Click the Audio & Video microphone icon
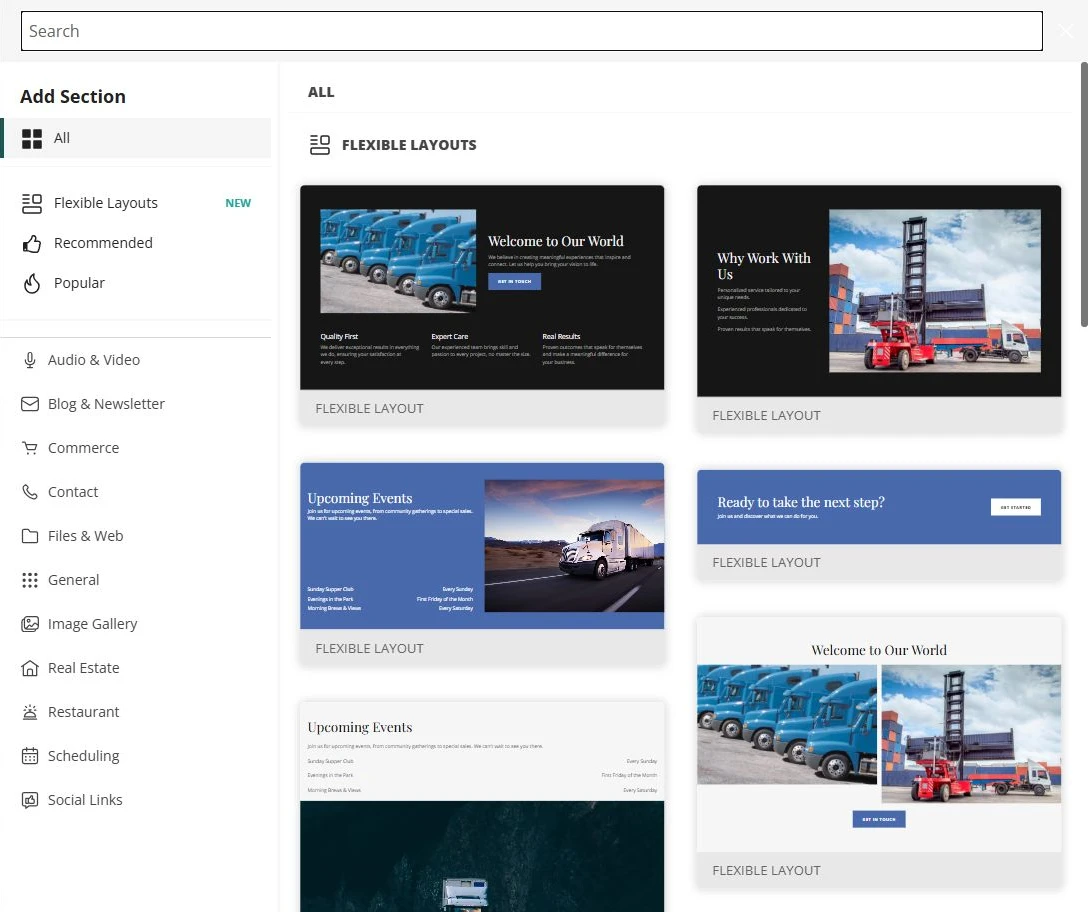The height and width of the screenshot is (912, 1088). click(x=30, y=360)
